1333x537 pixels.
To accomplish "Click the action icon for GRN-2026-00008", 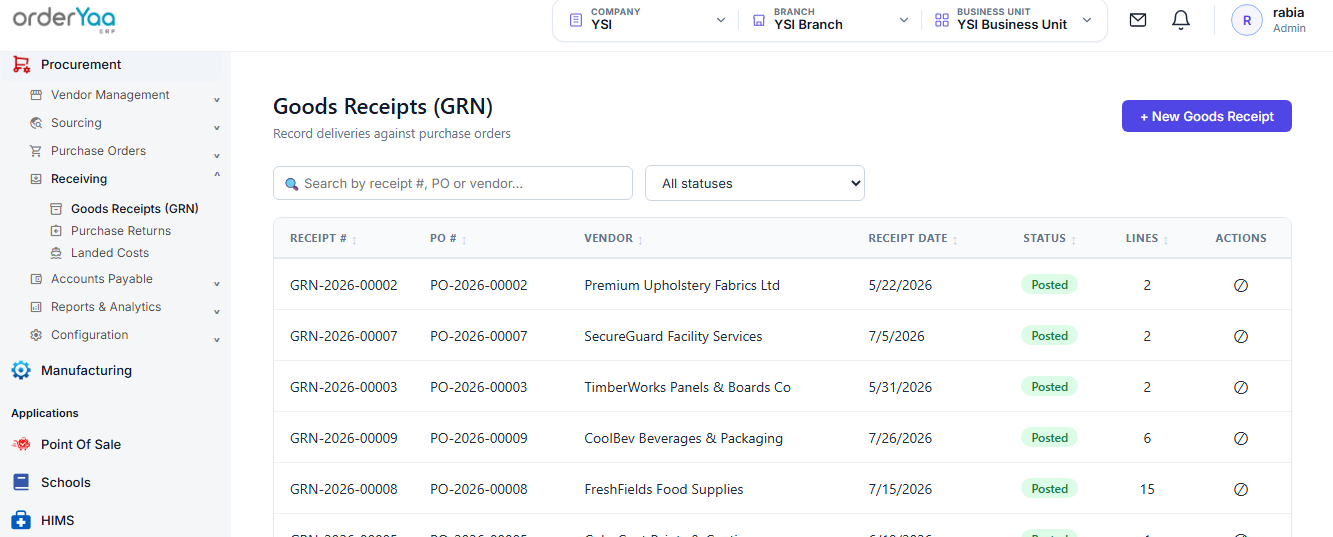I will pos(1241,489).
